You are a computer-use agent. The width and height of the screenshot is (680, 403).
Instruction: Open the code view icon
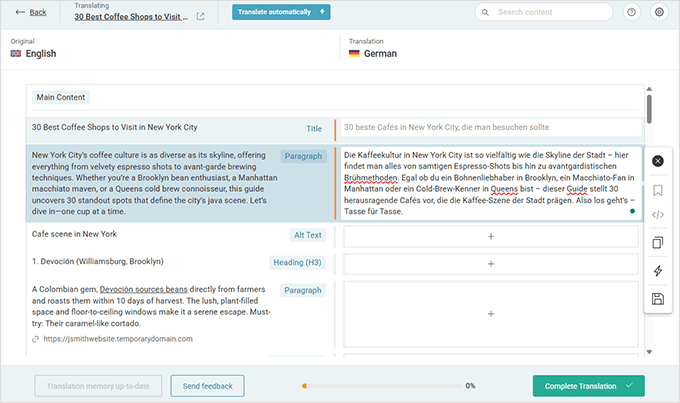click(x=657, y=215)
